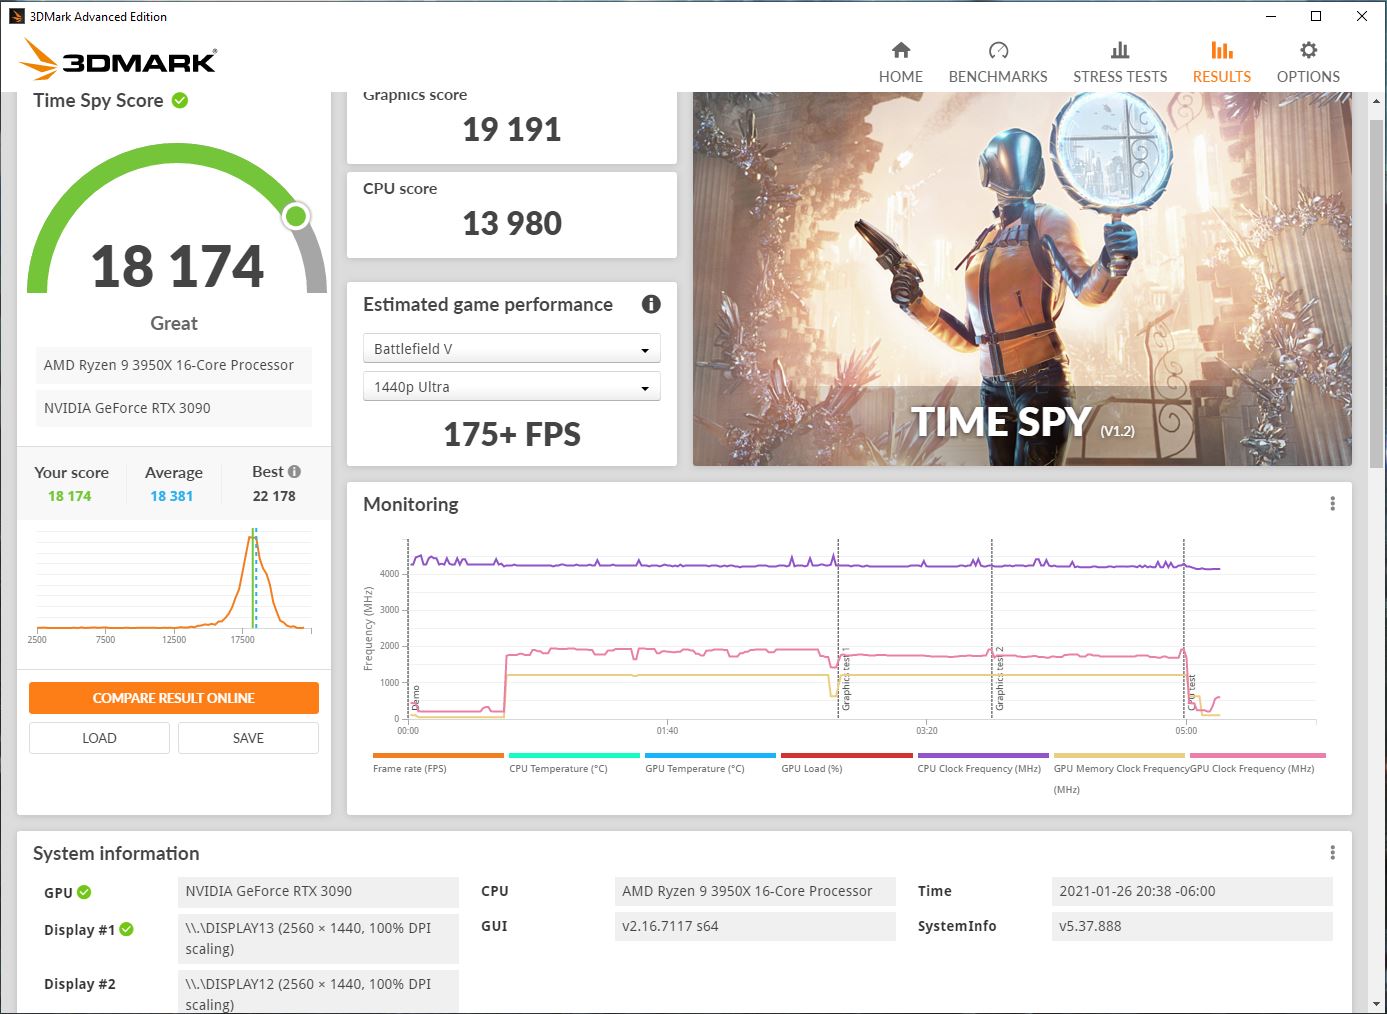Viewport: 1387px width, 1014px height.
Task: Click the Time Spy artwork thumbnail
Action: (x=1021, y=279)
